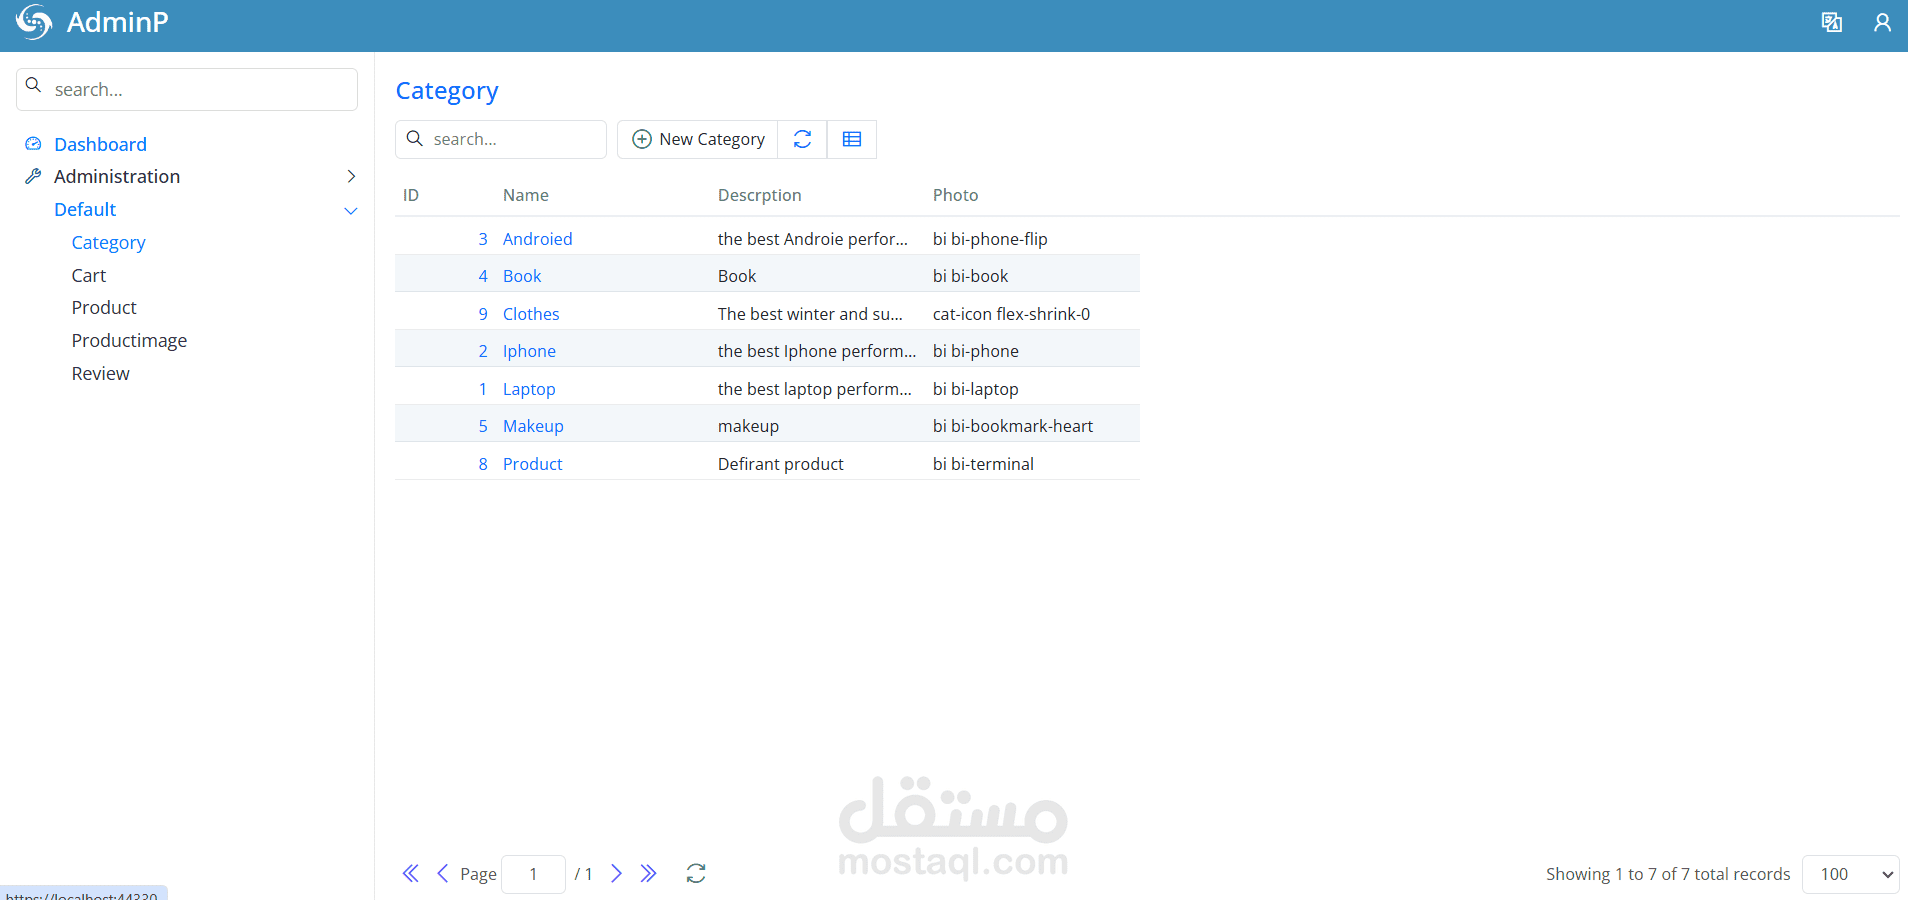Screen dimensions: 1908x900
Task: Go to the first page with double-left arrows
Action: click(x=410, y=873)
